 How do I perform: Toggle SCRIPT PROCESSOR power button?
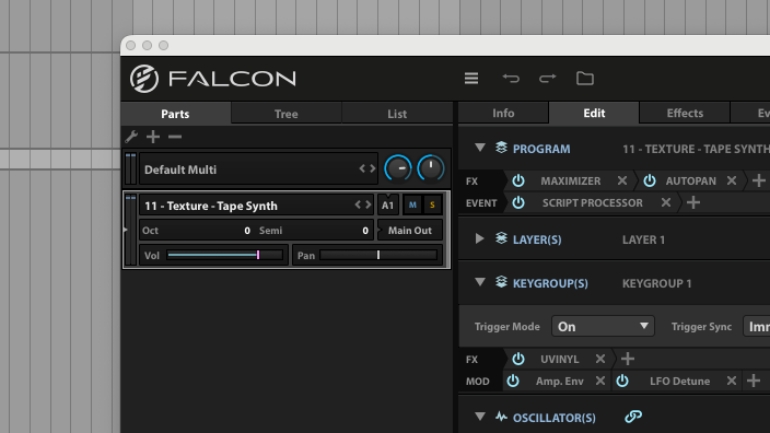tap(518, 202)
